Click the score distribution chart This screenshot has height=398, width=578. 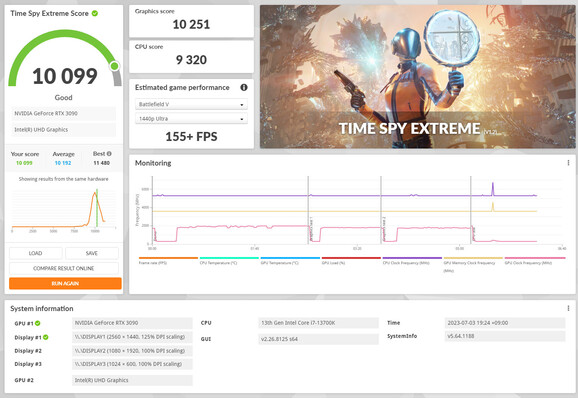(64, 209)
